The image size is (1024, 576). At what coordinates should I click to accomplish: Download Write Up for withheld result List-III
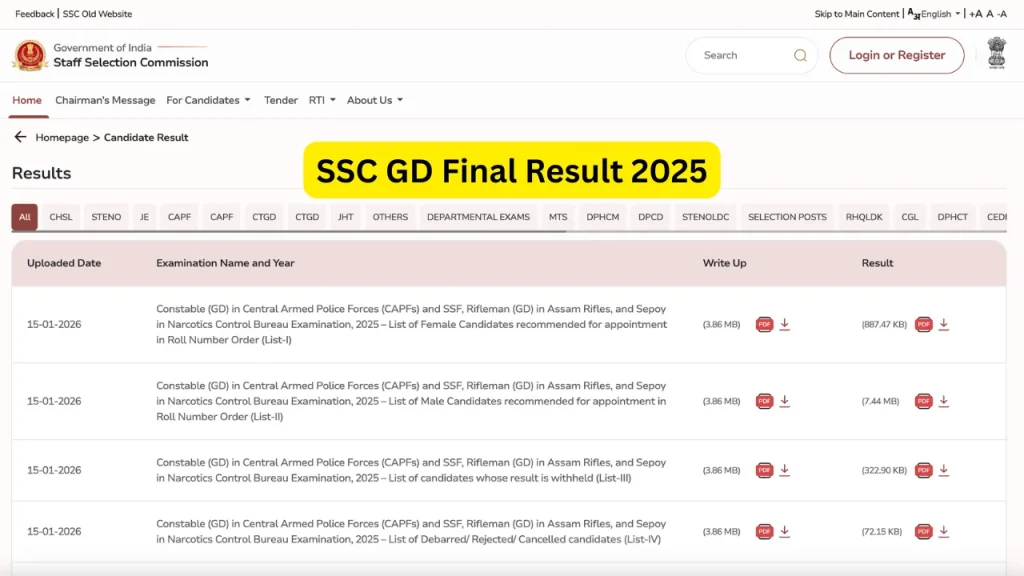(785, 470)
